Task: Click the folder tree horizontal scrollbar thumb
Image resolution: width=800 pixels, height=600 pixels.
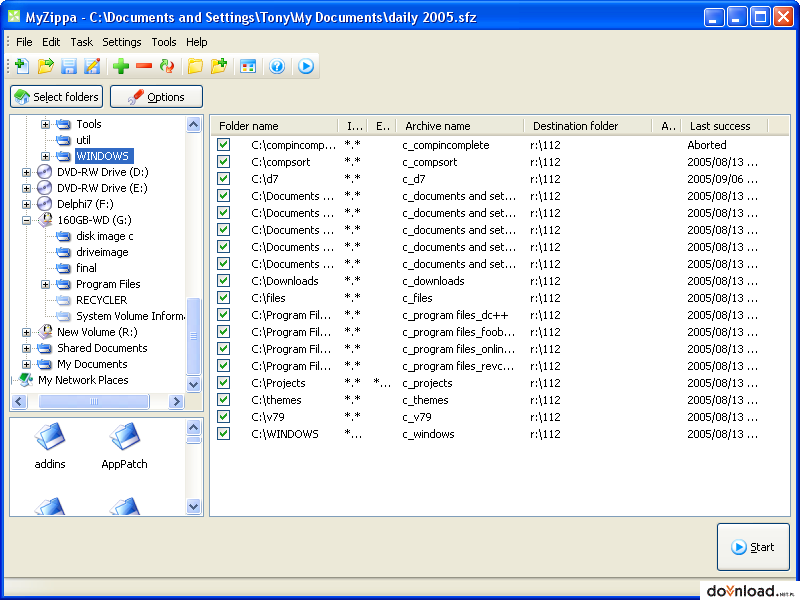Action: coord(94,402)
